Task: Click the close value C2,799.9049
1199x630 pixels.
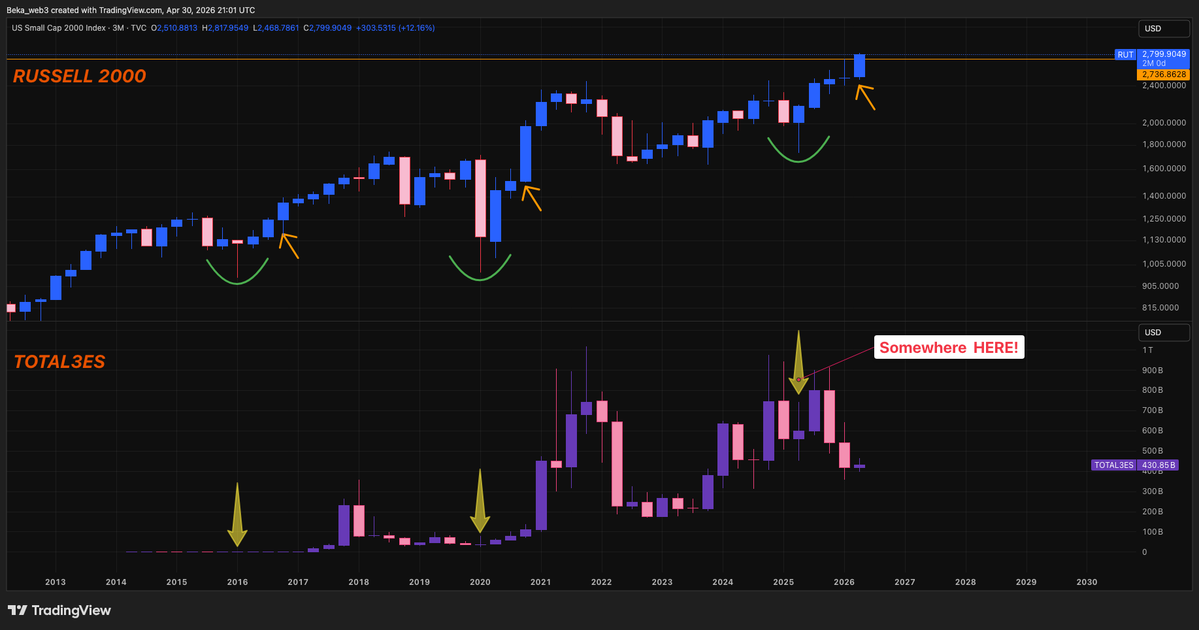Action: [x=327, y=28]
